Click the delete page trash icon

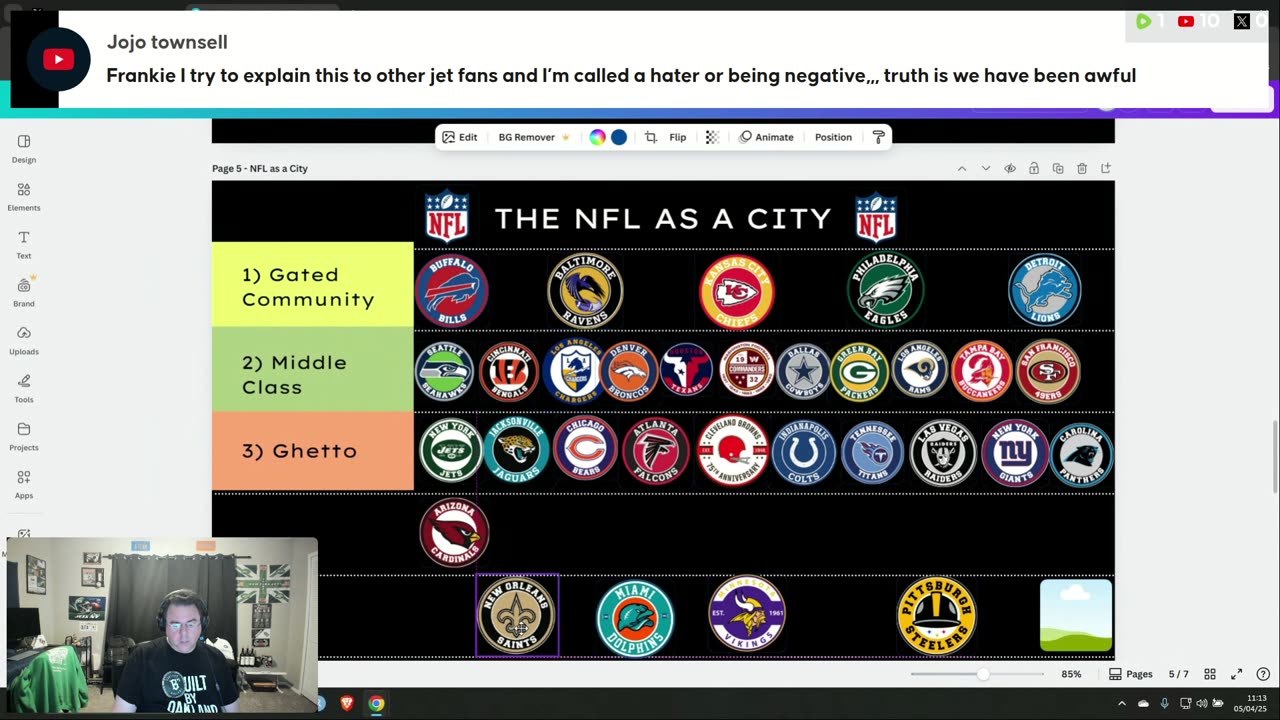pos(1082,168)
